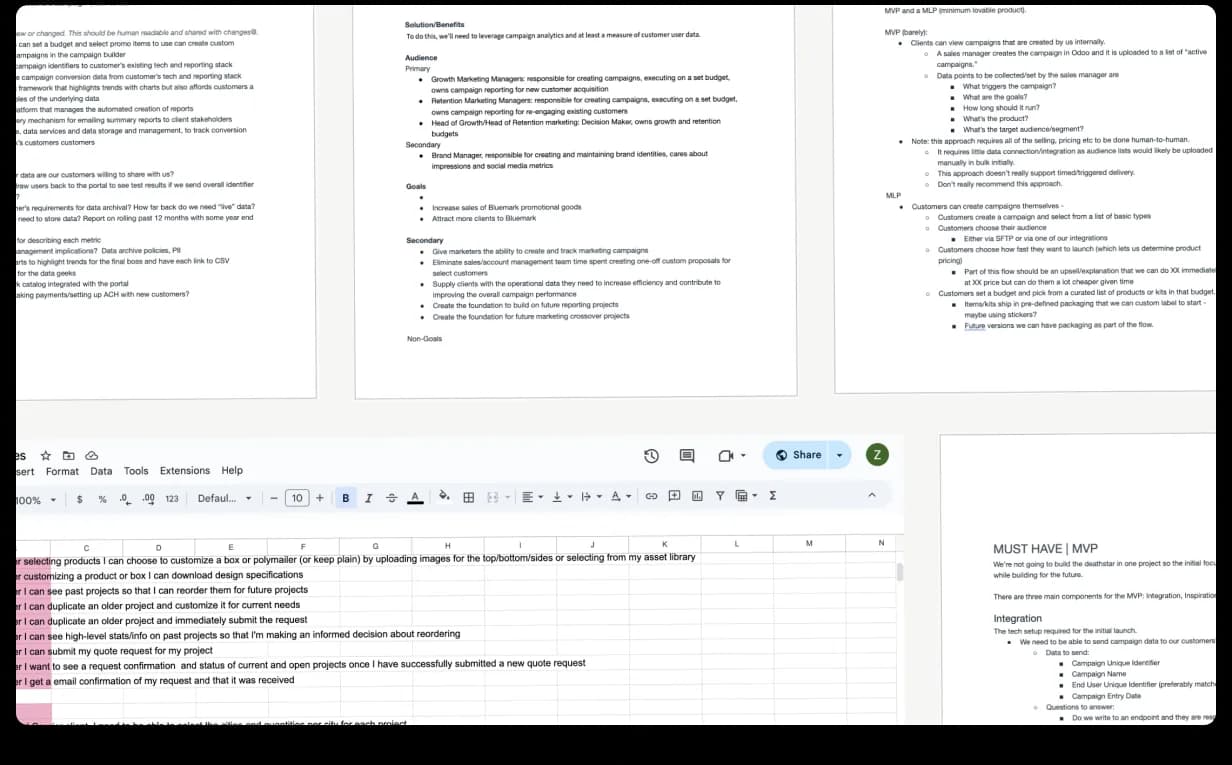This screenshot has width=1232, height=765.
Task: Insert a link with the chain icon
Action: (651, 496)
